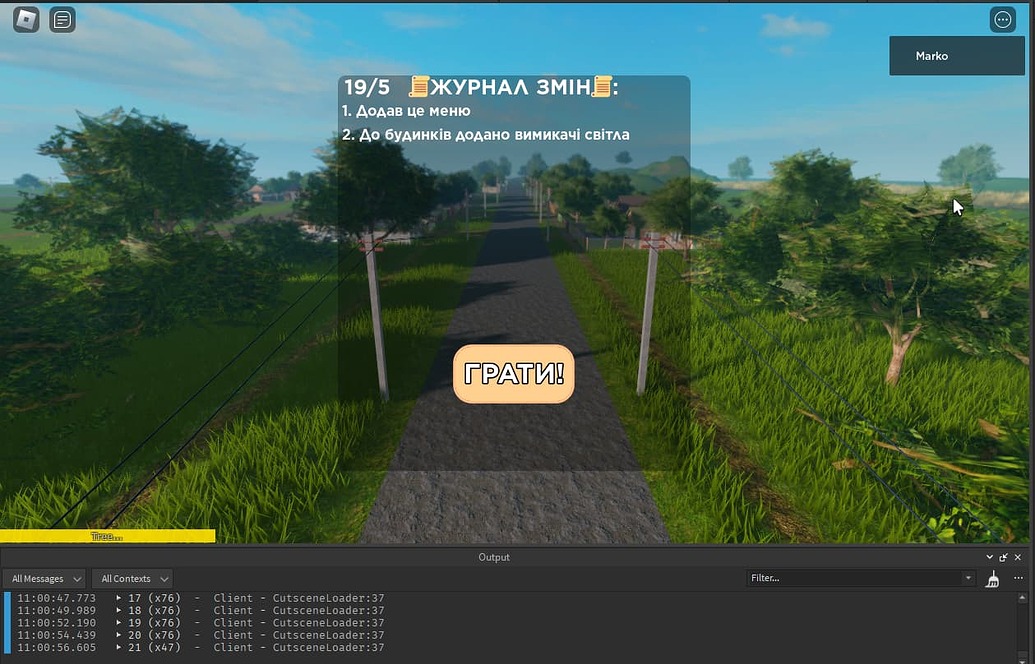Click the ellipsis circle icon top-right

point(1002,19)
